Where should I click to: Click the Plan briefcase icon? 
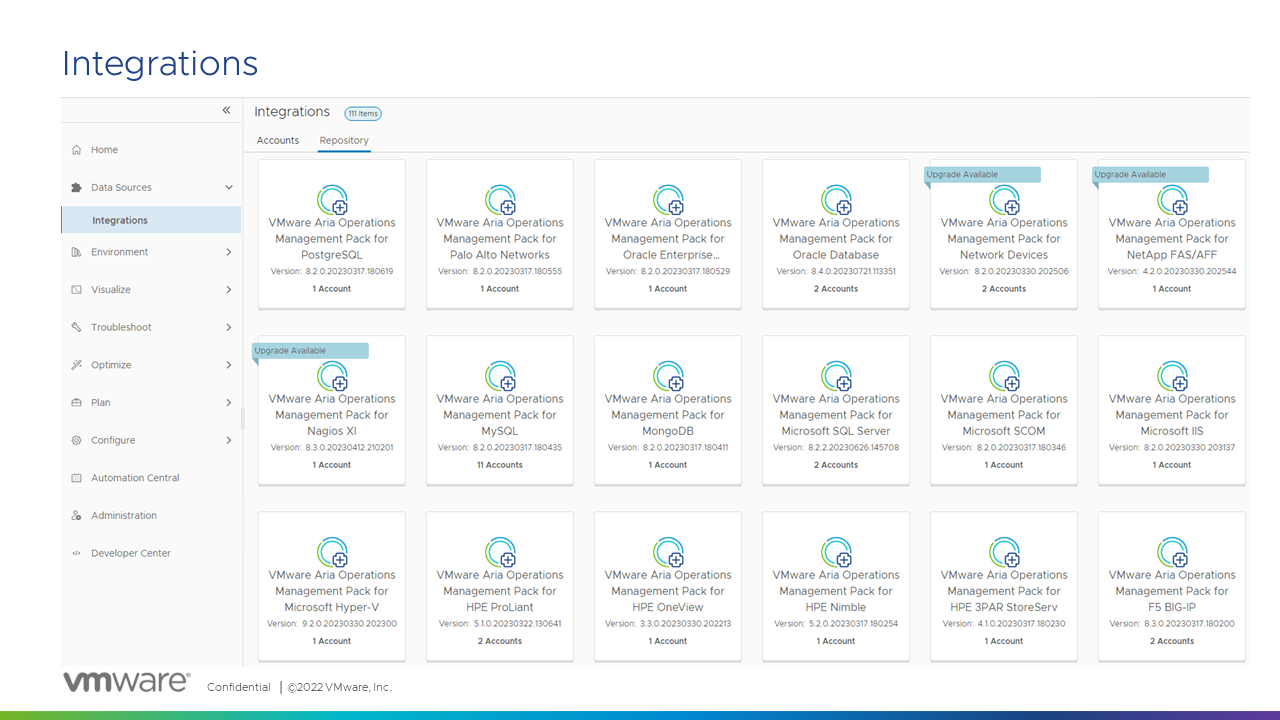click(77, 403)
